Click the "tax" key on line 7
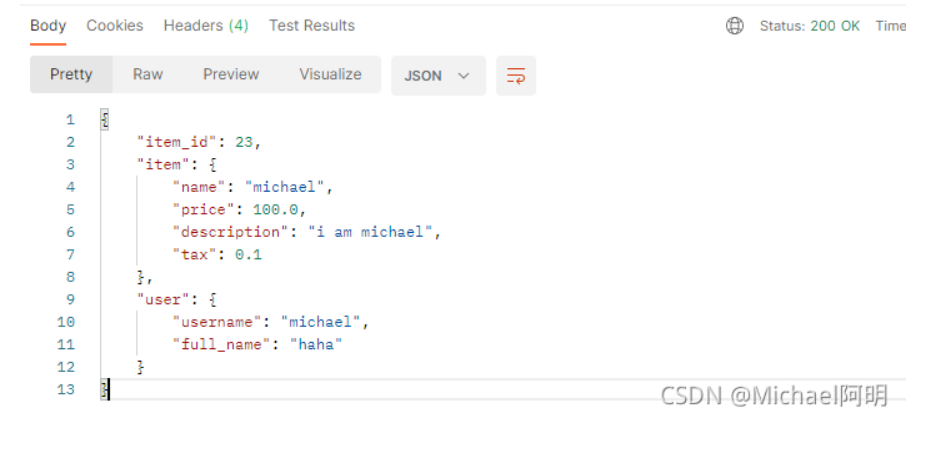This screenshot has width=926, height=466. [194, 255]
